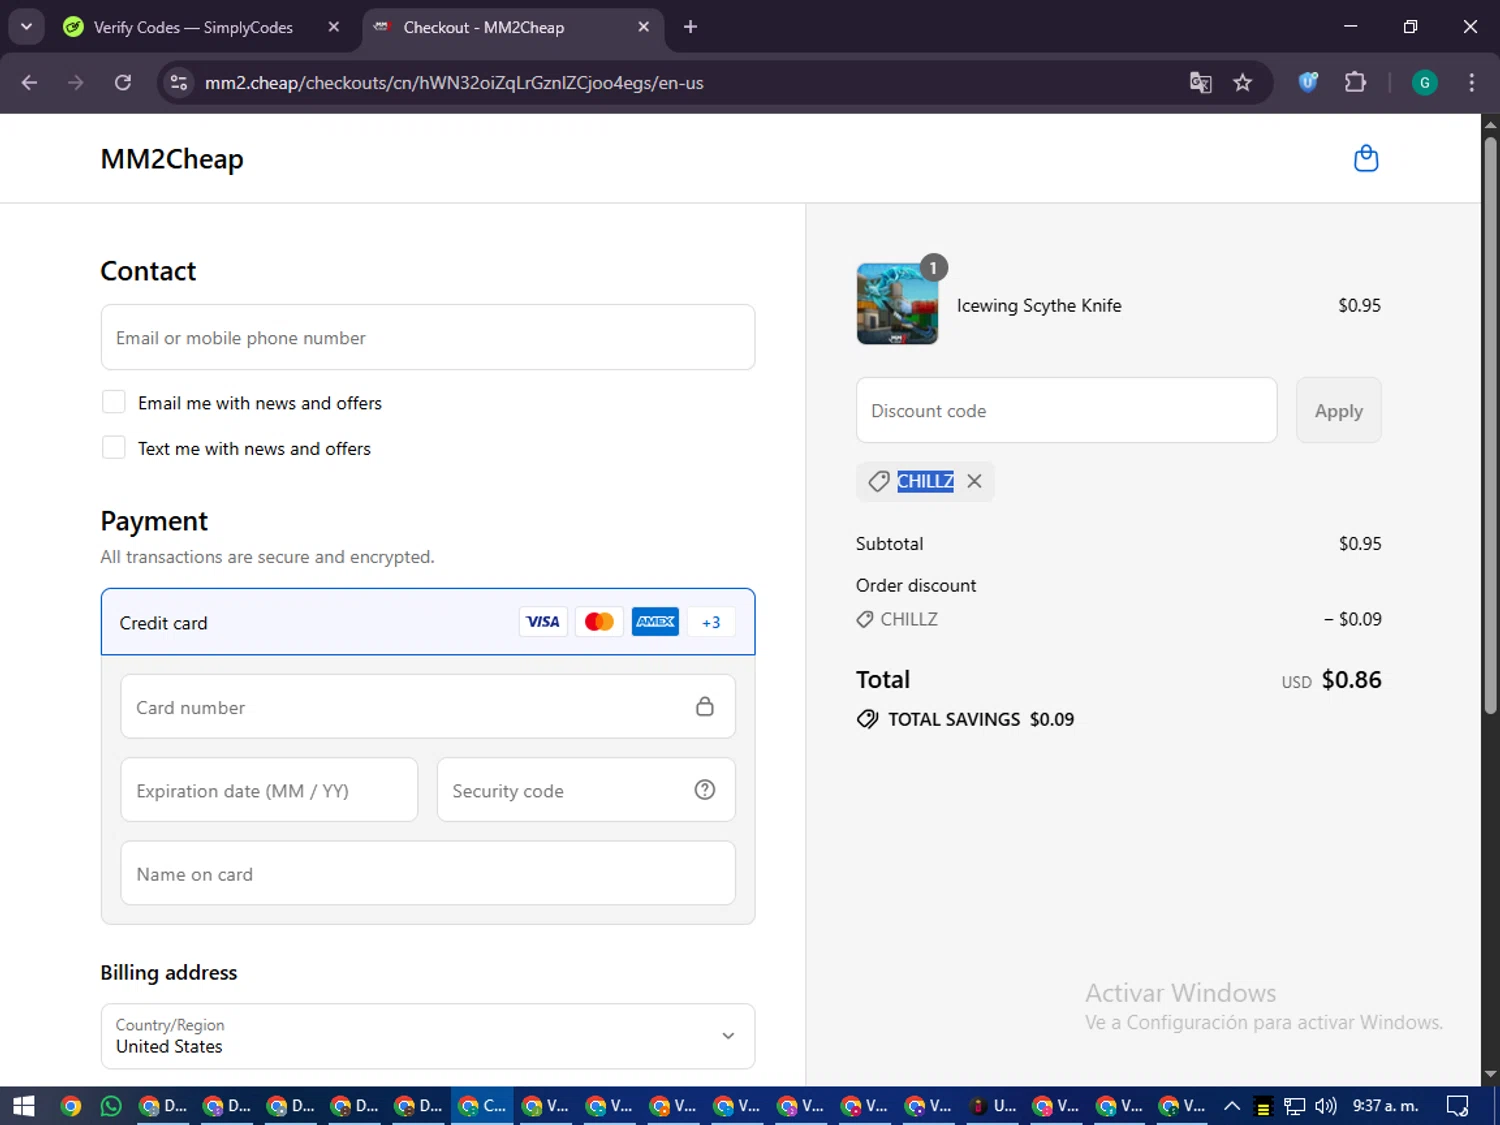Click the taskbar clock 9:37 a. m.
1500x1125 pixels.
pos(1385,1106)
